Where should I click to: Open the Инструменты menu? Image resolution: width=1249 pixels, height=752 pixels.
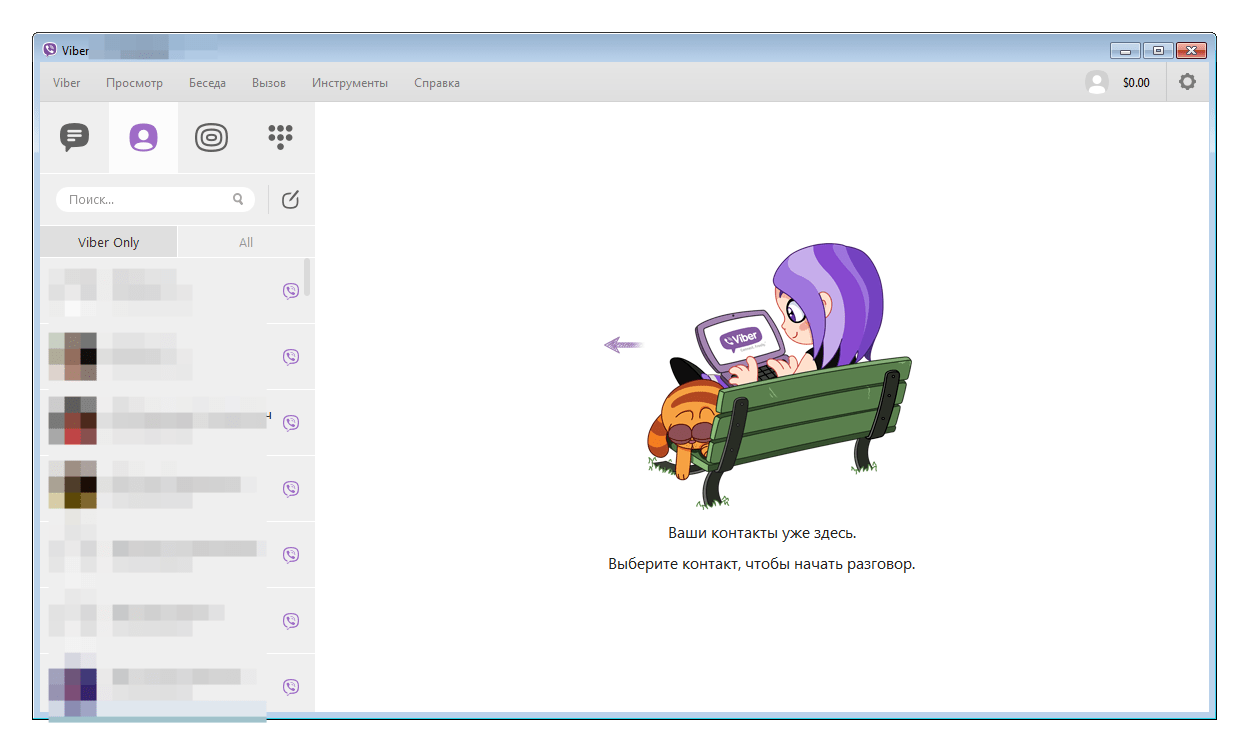(350, 83)
